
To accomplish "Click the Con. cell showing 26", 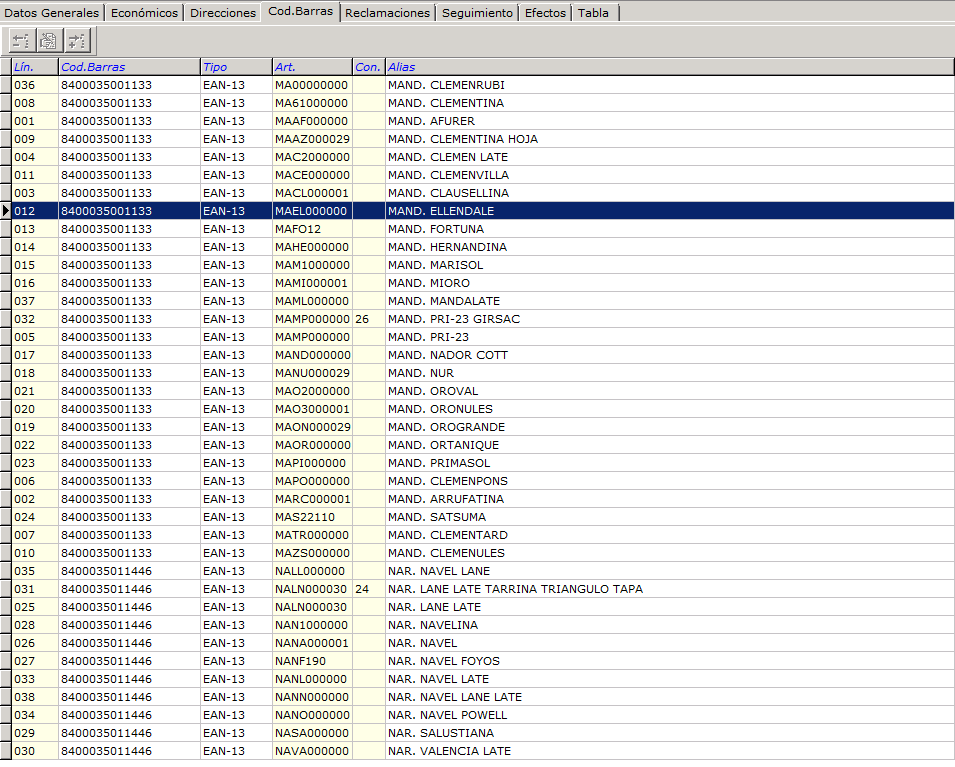I will 367,319.
